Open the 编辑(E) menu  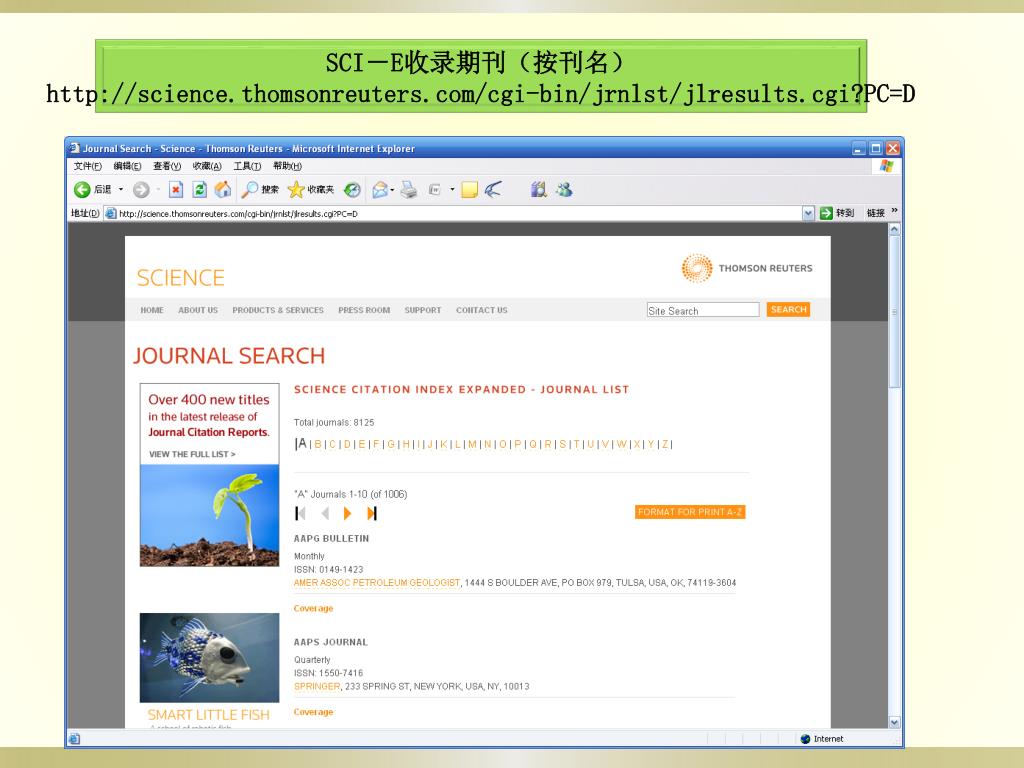click(127, 166)
